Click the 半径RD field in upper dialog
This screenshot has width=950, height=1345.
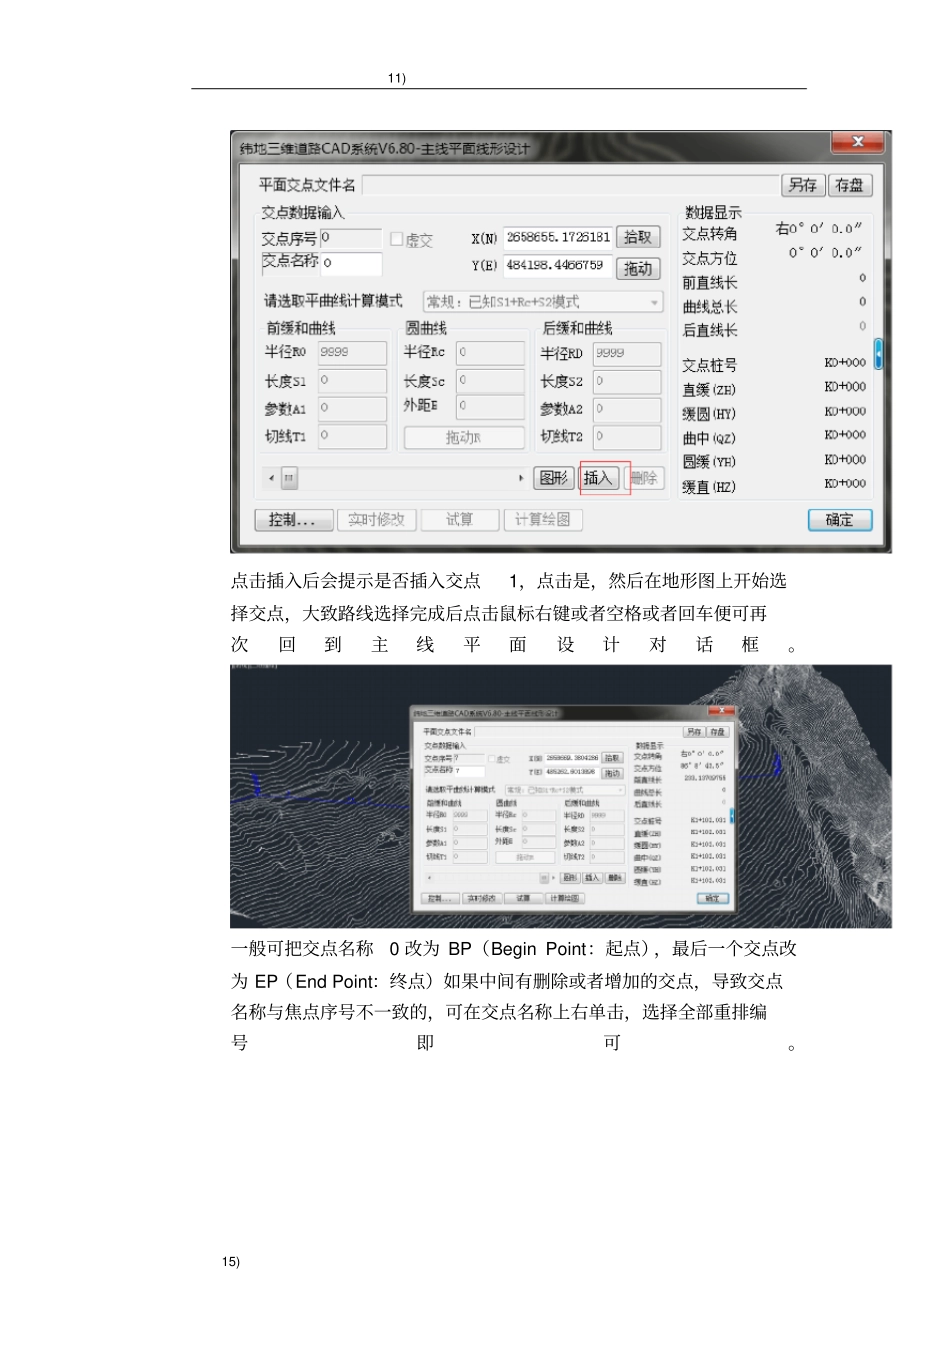[627, 354]
